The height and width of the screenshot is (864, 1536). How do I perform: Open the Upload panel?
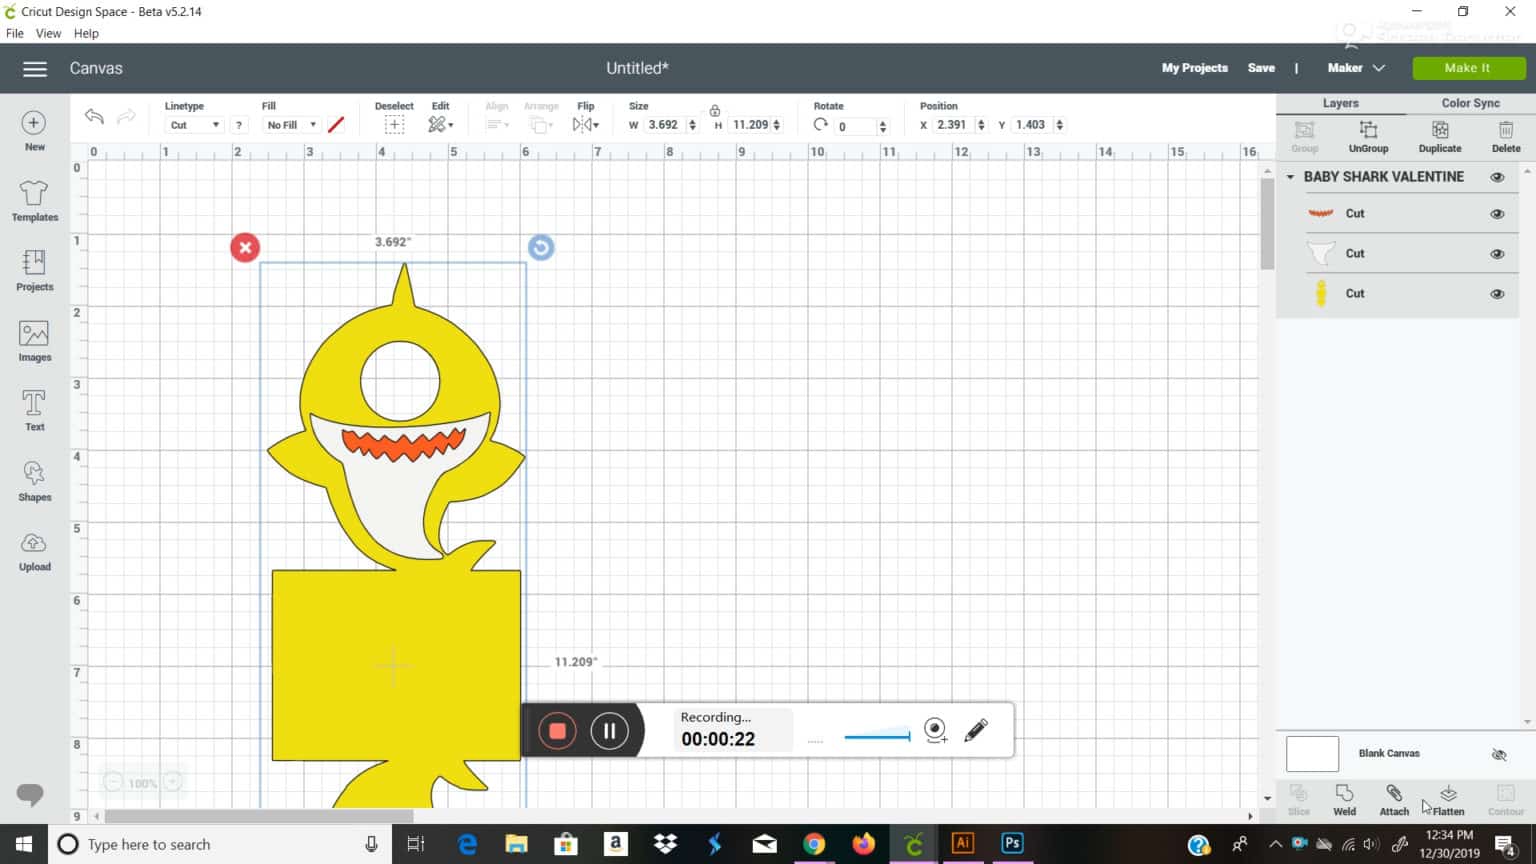click(34, 551)
